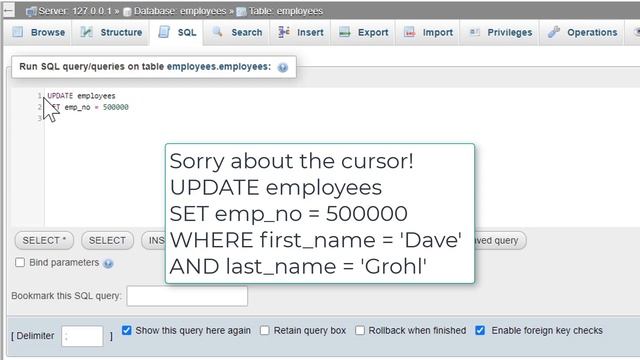The height and width of the screenshot is (360, 640).
Task: Disable Enable foreign key checks checkbox
Action: 480,330
